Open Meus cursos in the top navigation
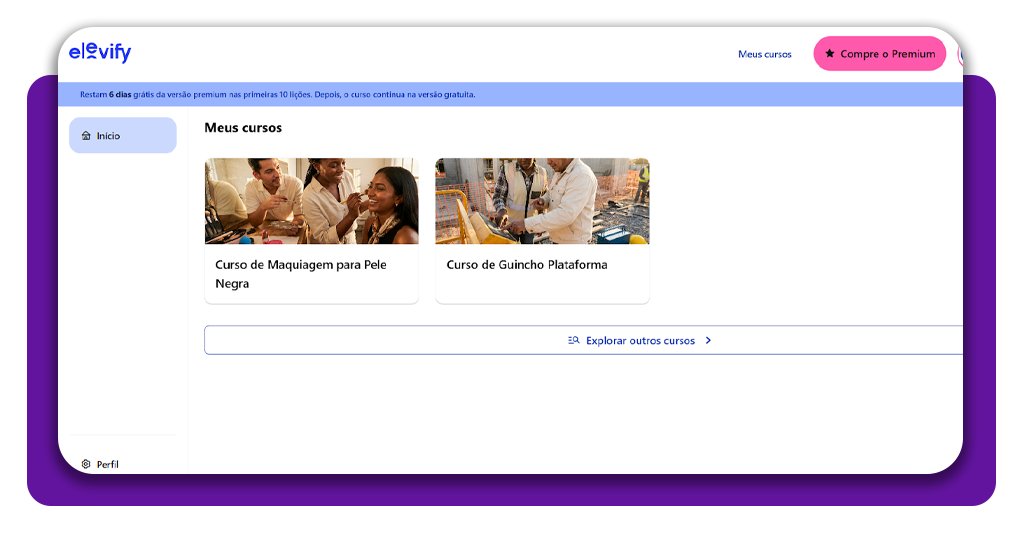 pyautogui.click(x=764, y=54)
